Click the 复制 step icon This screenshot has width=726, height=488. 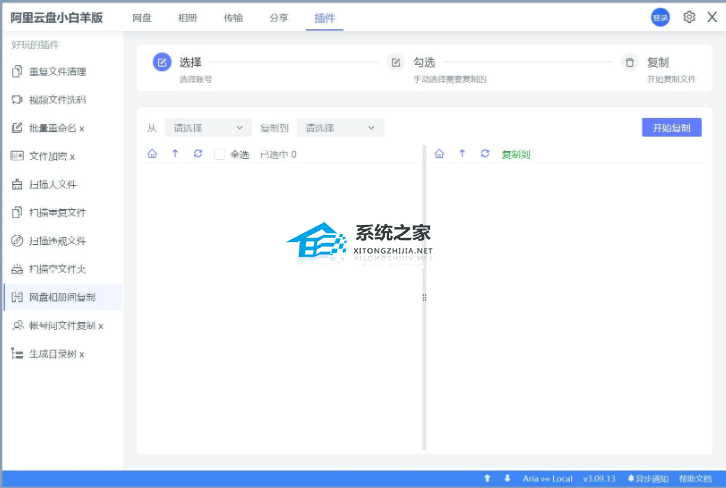pos(630,62)
